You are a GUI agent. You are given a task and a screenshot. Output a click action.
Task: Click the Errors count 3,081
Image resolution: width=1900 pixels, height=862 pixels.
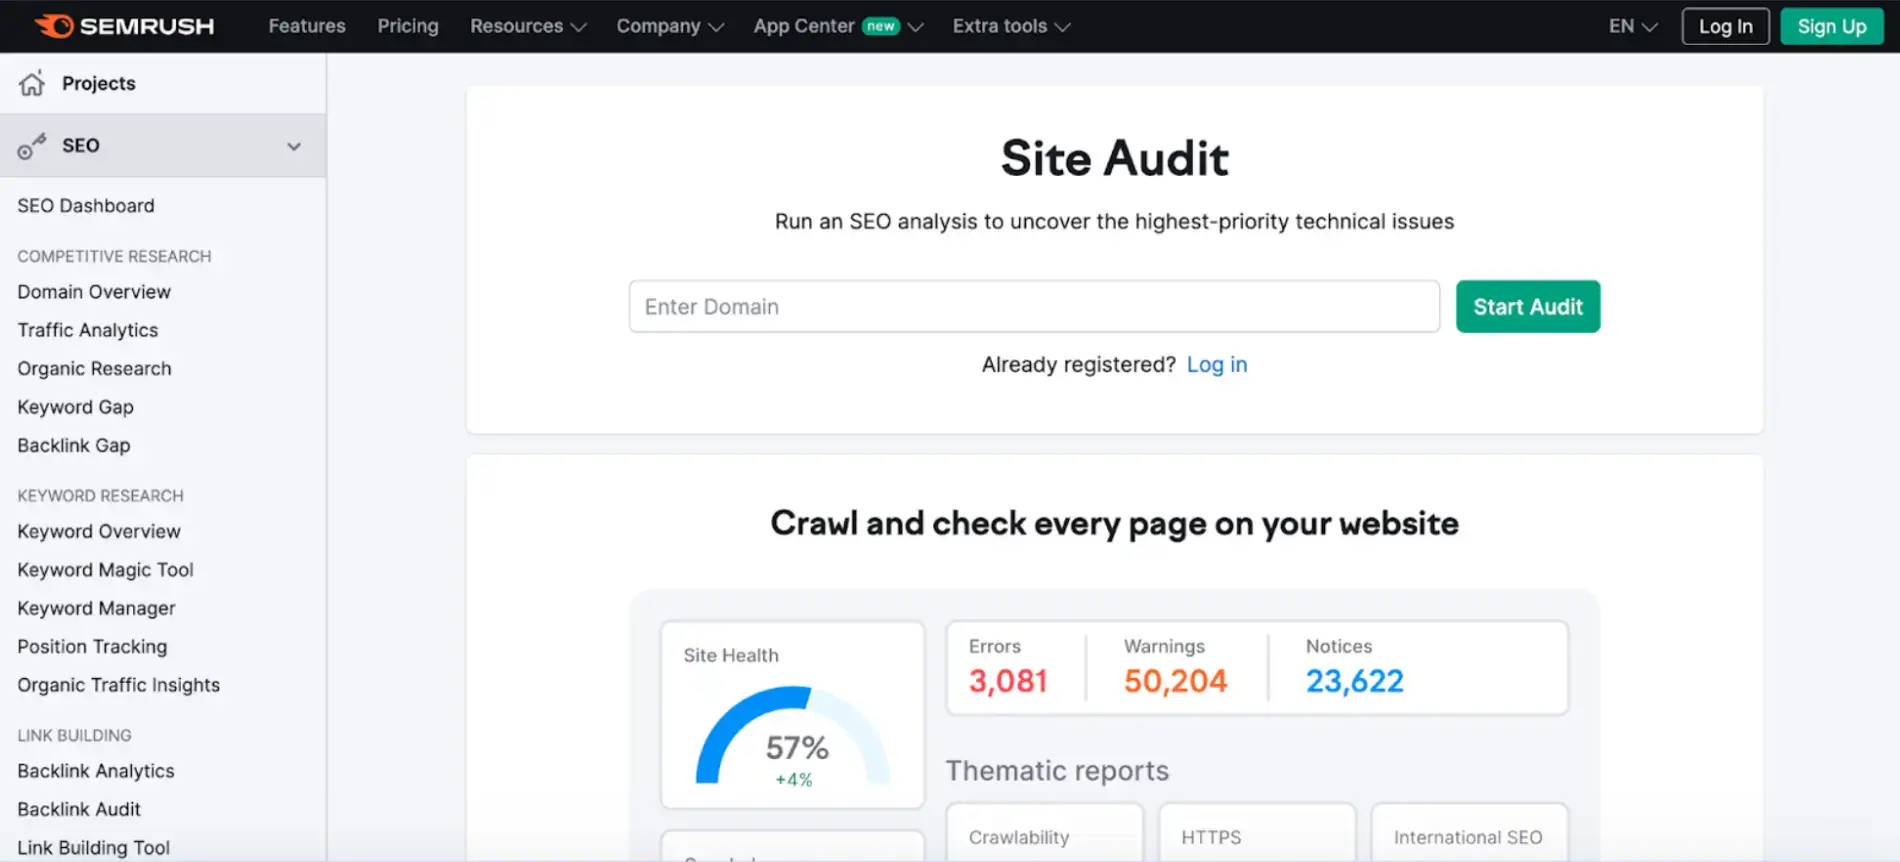coord(1008,681)
